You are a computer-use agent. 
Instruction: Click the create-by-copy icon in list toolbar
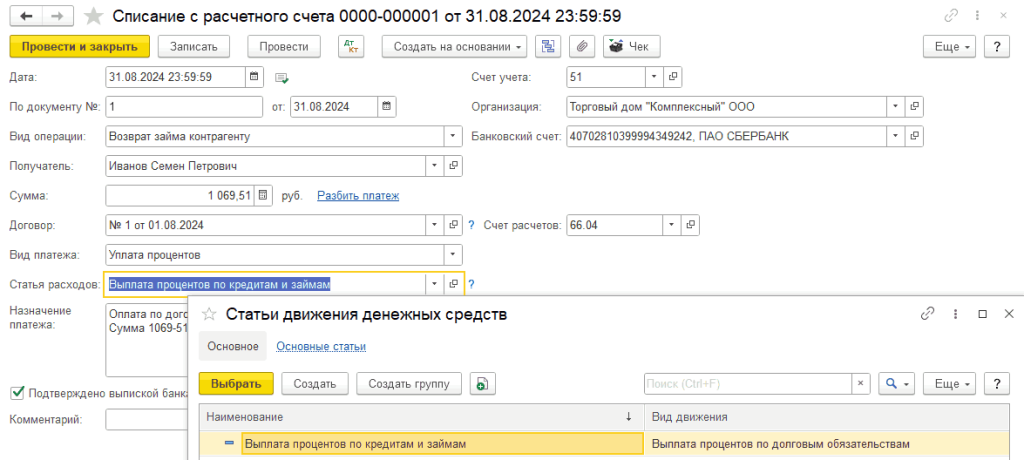(x=482, y=384)
